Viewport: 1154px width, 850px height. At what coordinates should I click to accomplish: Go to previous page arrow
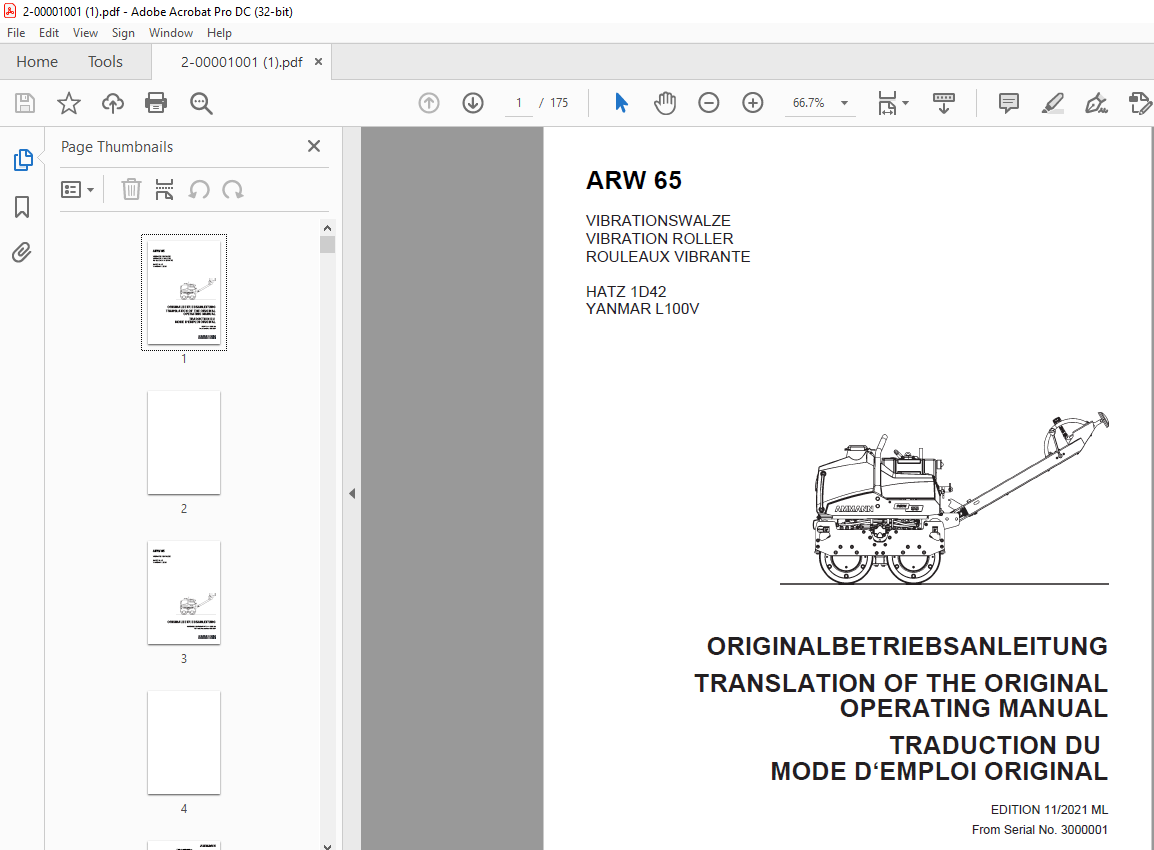(x=429, y=103)
